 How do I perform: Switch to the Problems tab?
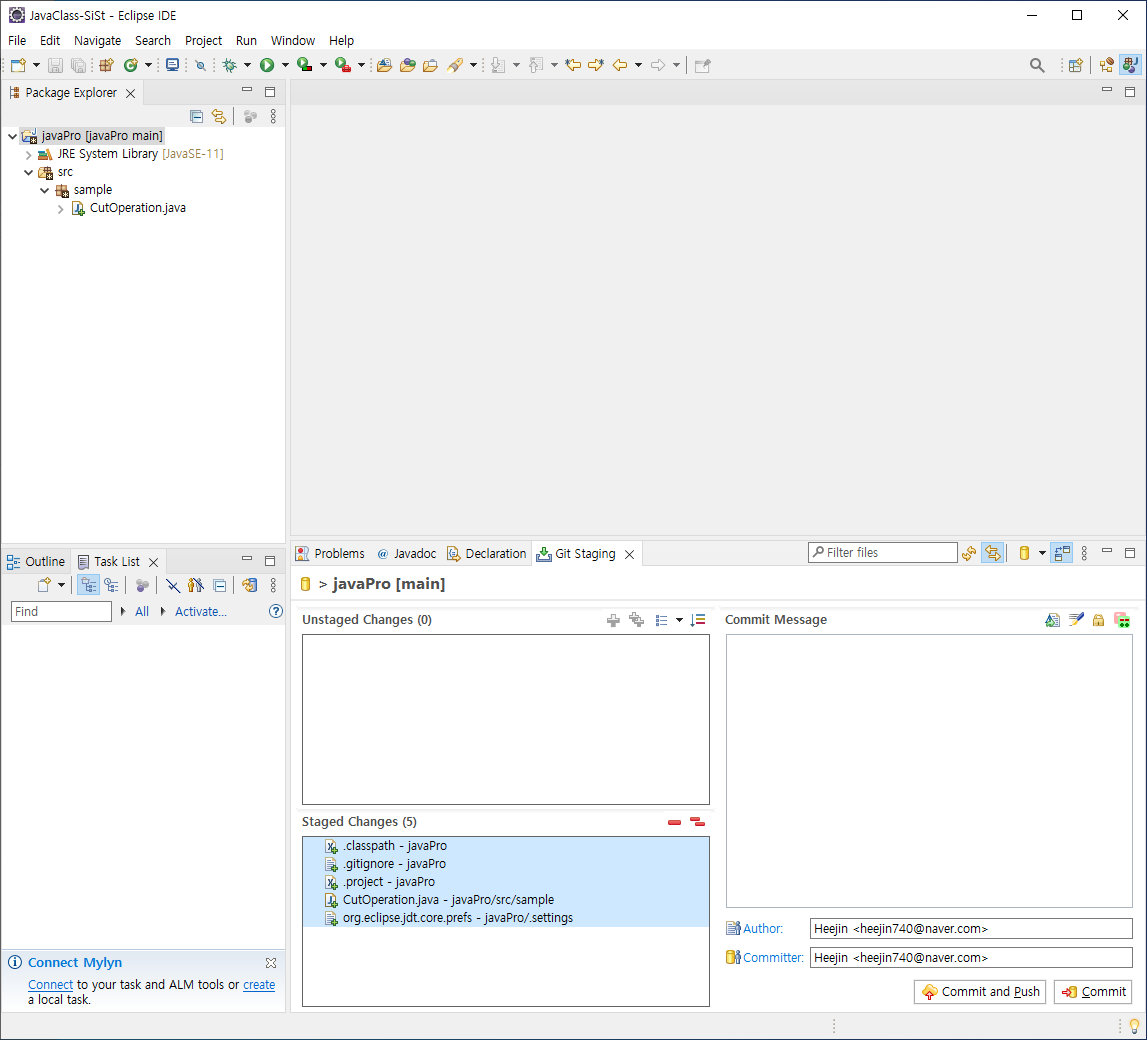pyautogui.click(x=330, y=554)
